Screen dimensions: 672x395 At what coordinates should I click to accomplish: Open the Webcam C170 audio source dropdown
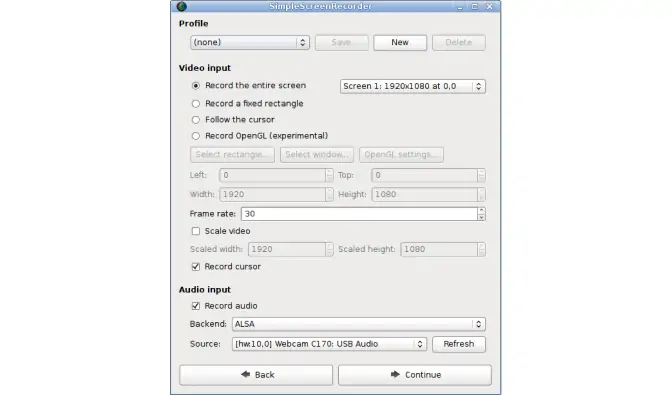pos(329,344)
